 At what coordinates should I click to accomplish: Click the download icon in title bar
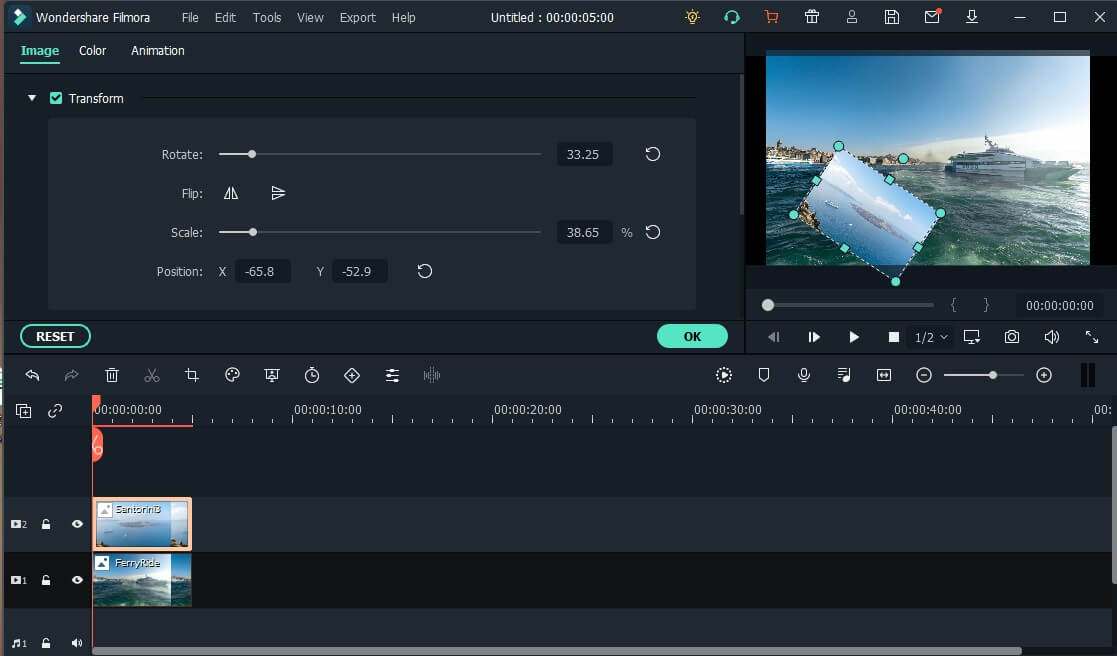972,16
